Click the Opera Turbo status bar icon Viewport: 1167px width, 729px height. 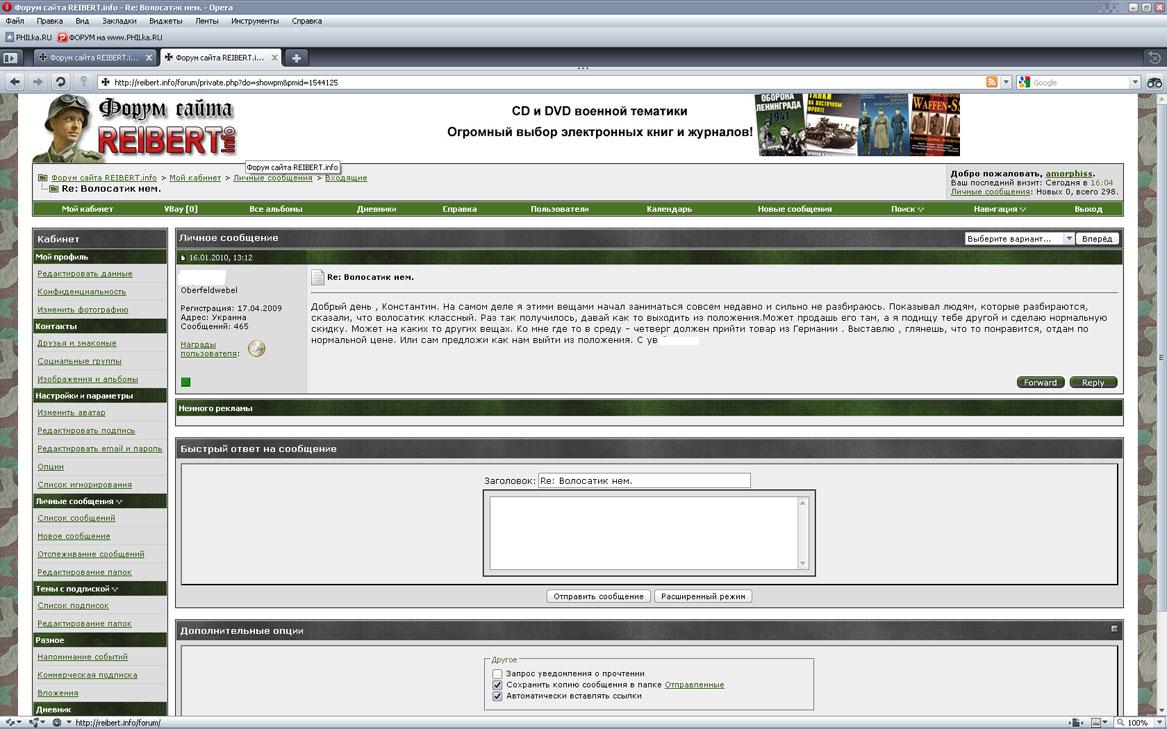click(x=57, y=722)
